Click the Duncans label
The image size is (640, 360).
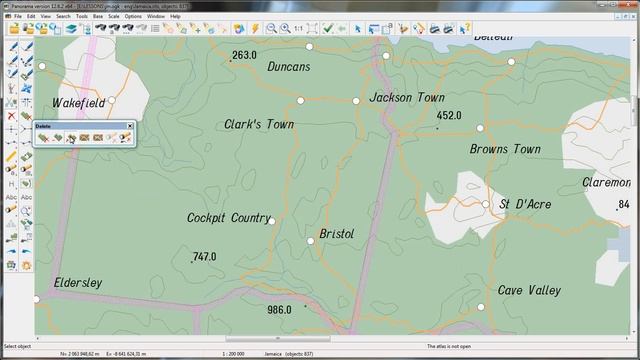(x=289, y=67)
